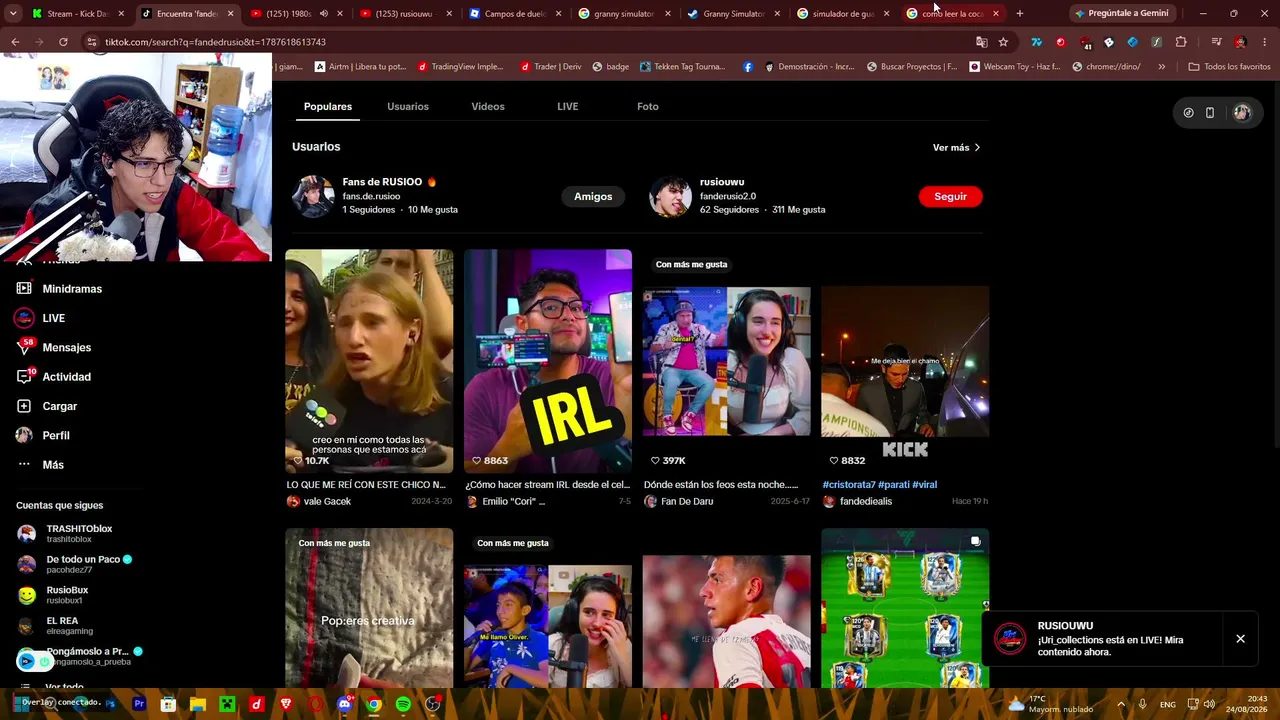1280x720 pixels.
Task: Open Spotify from the taskbar
Action: pos(403,704)
